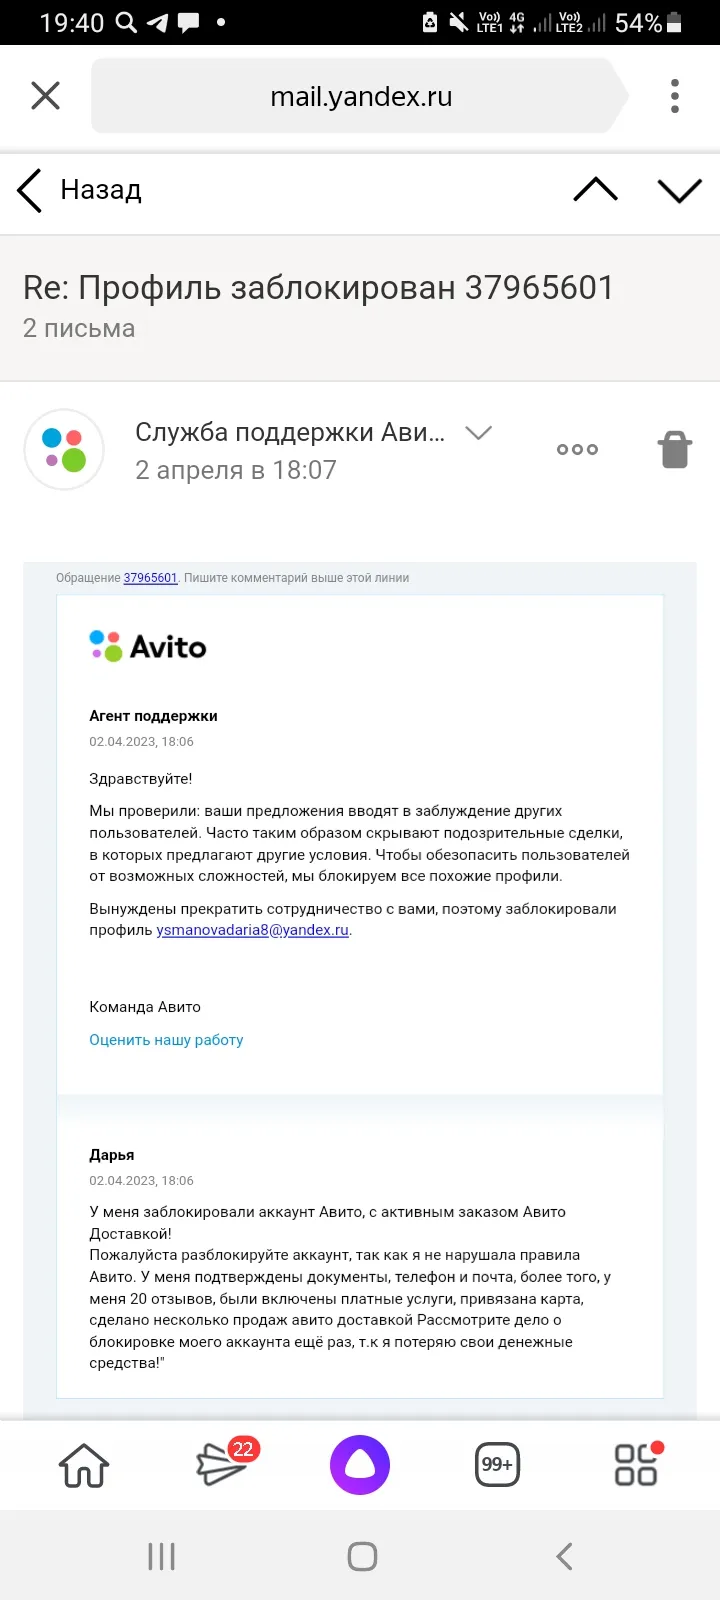The image size is (720, 1600).
Task: Delete the email with trash icon
Action: click(675, 450)
